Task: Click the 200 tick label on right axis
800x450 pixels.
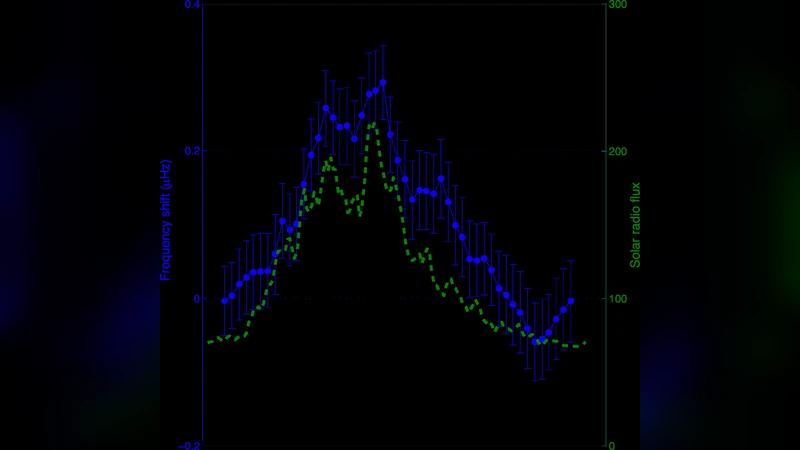Action: coord(617,152)
